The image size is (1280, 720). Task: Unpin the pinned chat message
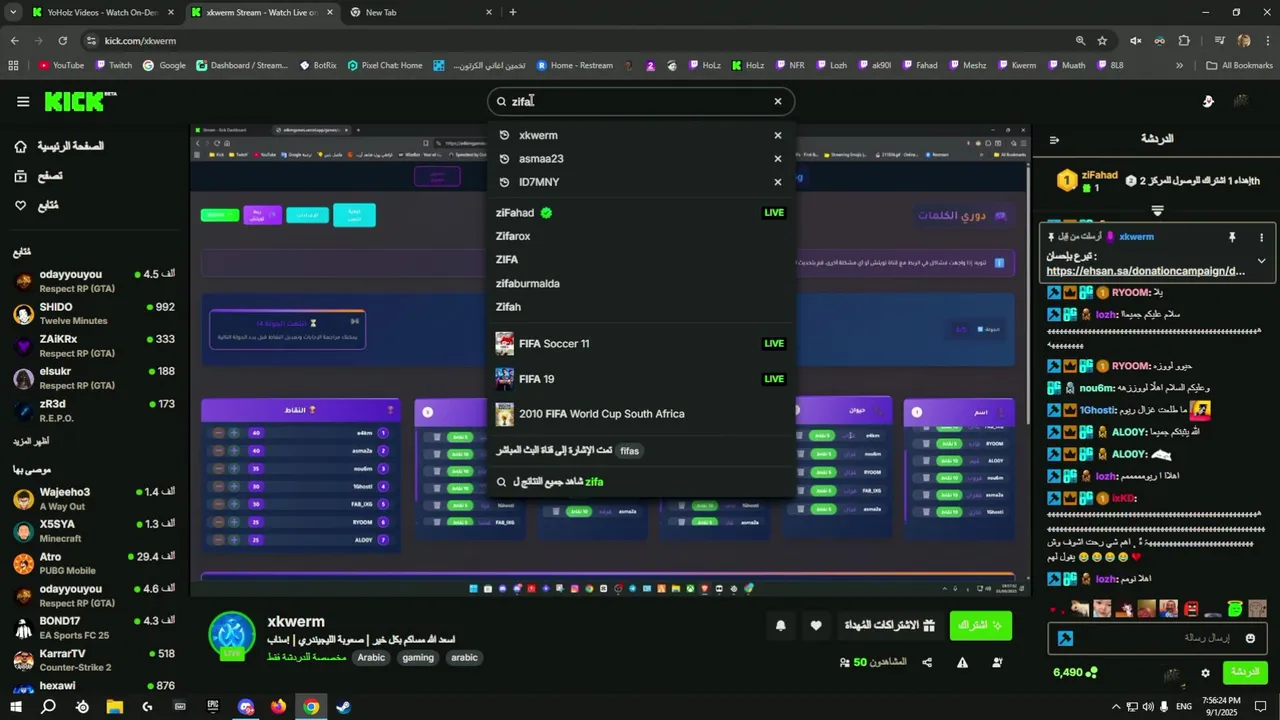click(1232, 237)
